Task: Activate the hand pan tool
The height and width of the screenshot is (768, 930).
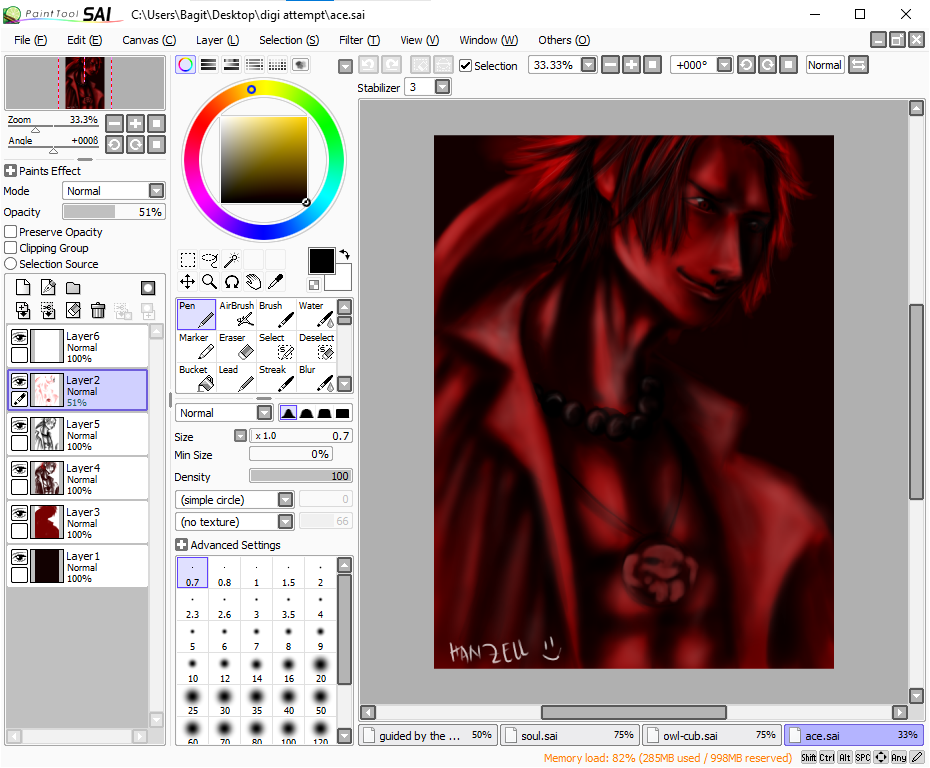Action: (x=253, y=282)
